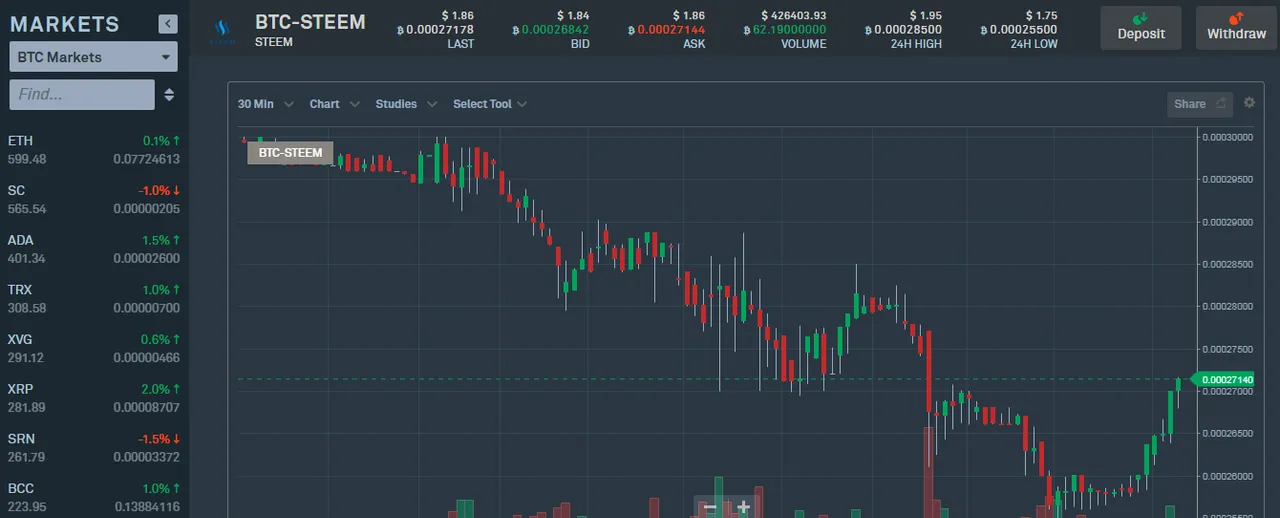Focus the Find market search field
Screen dimensions: 1280x518
pos(82,94)
